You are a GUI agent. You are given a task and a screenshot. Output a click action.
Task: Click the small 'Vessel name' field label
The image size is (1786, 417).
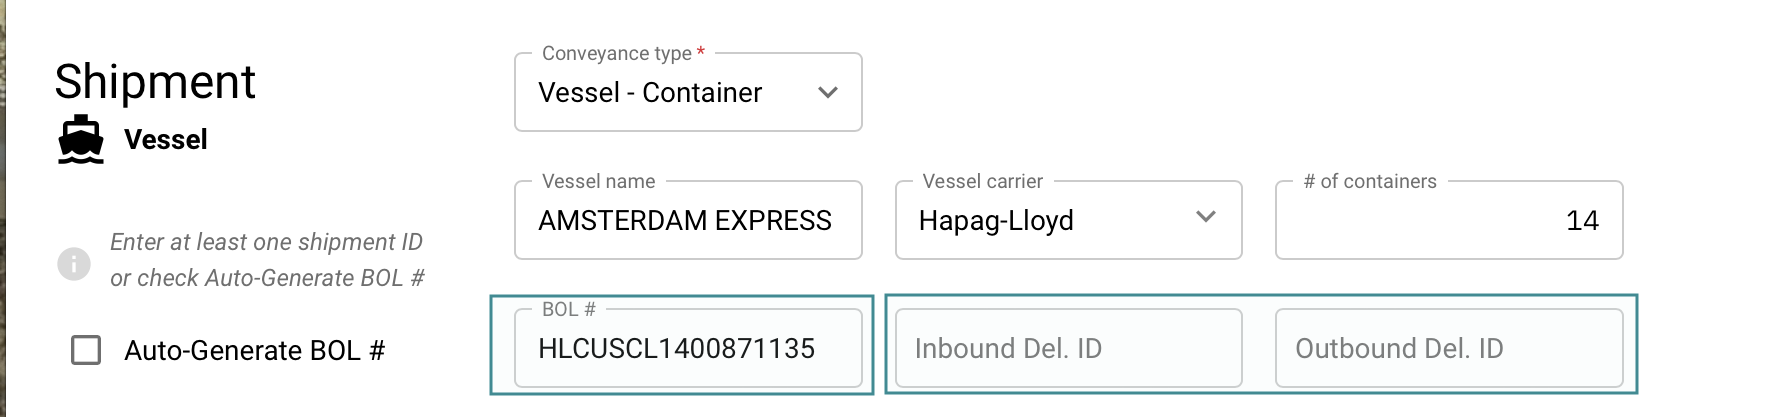tap(598, 182)
